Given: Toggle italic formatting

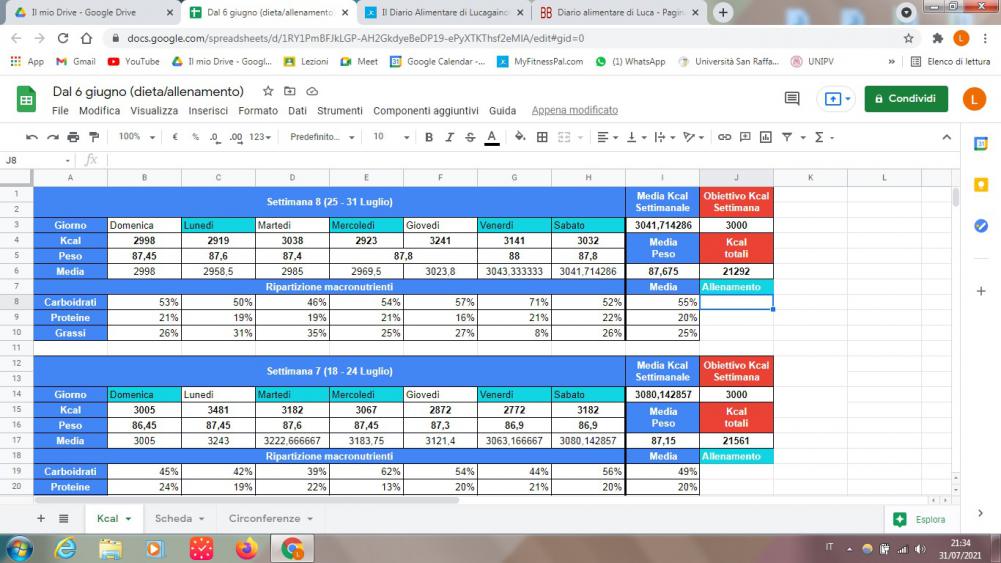Looking at the screenshot, I should [x=449, y=137].
